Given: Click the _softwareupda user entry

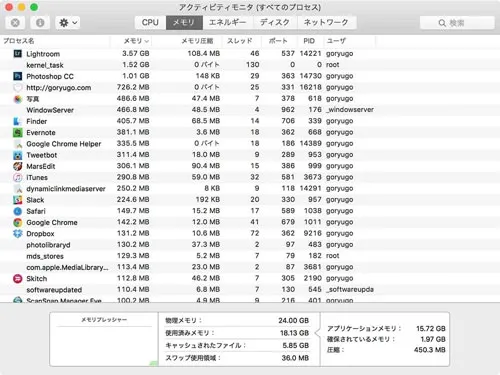Looking at the screenshot, I should pos(350,289).
